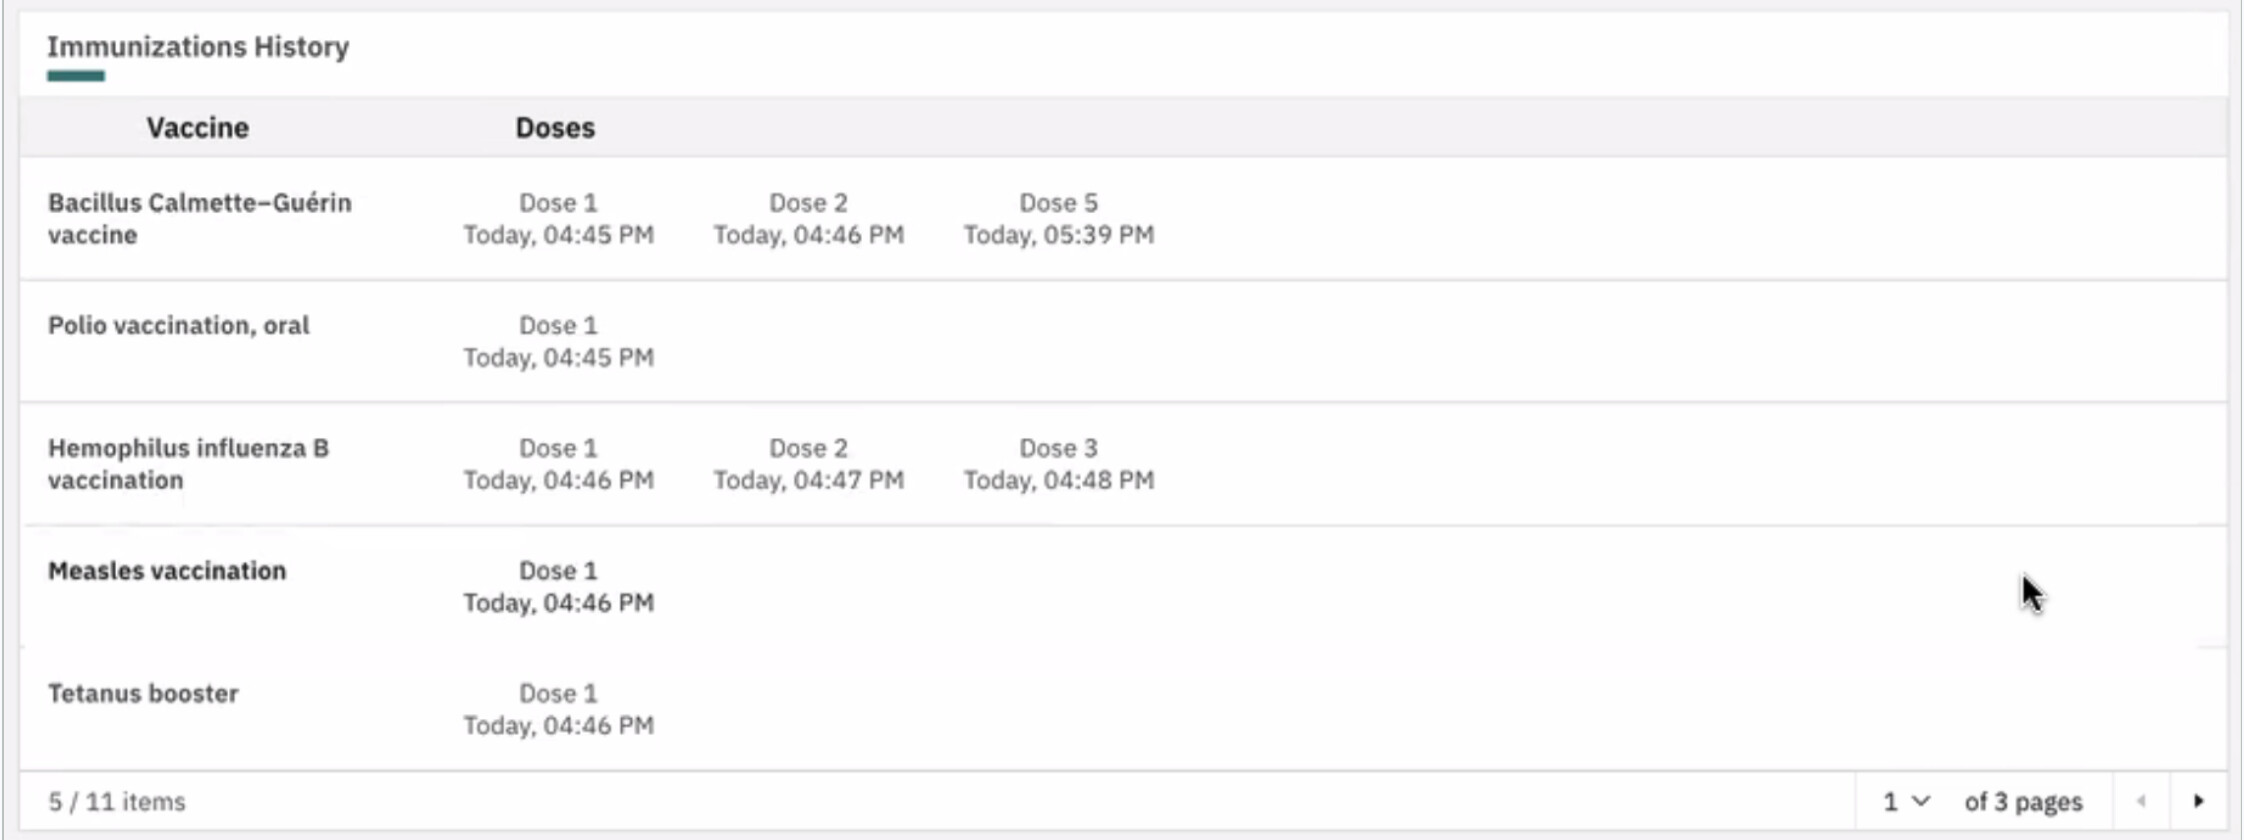
Task: Click BCG Dose 2 at 04:46 PM
Action: coord(809,219)
